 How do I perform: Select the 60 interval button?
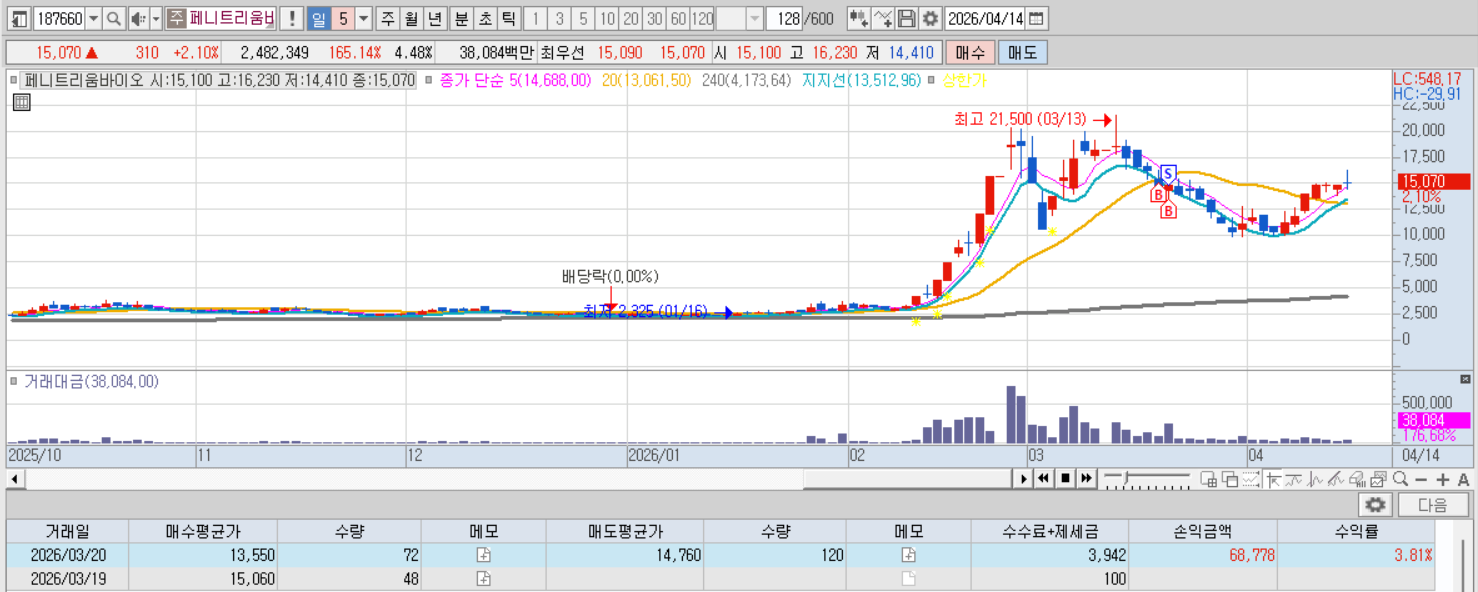pos(678,19)
